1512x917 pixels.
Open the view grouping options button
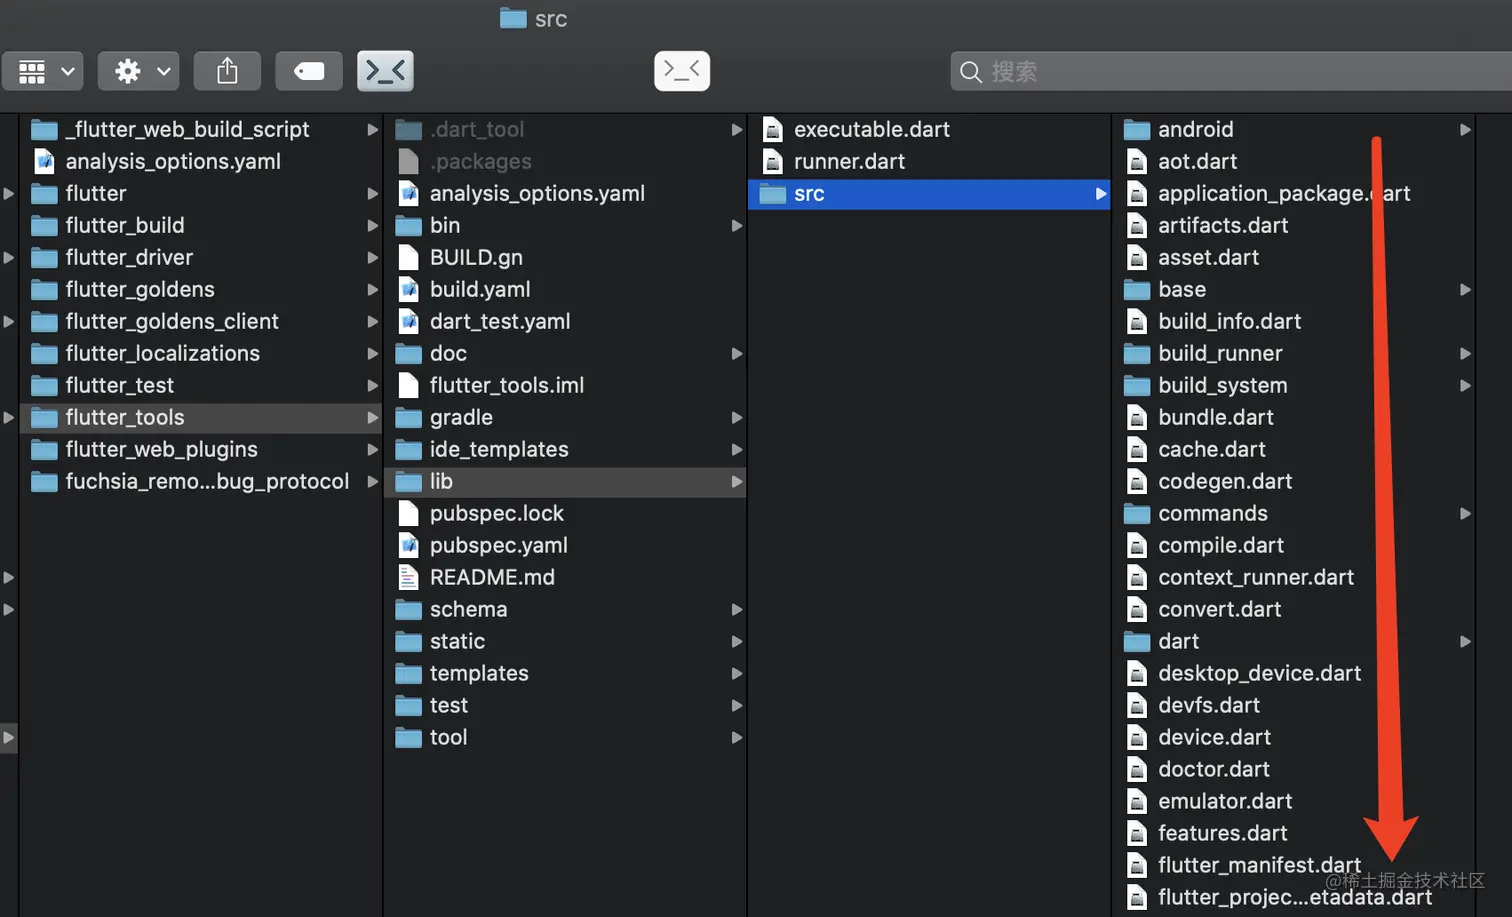(43, 71)
